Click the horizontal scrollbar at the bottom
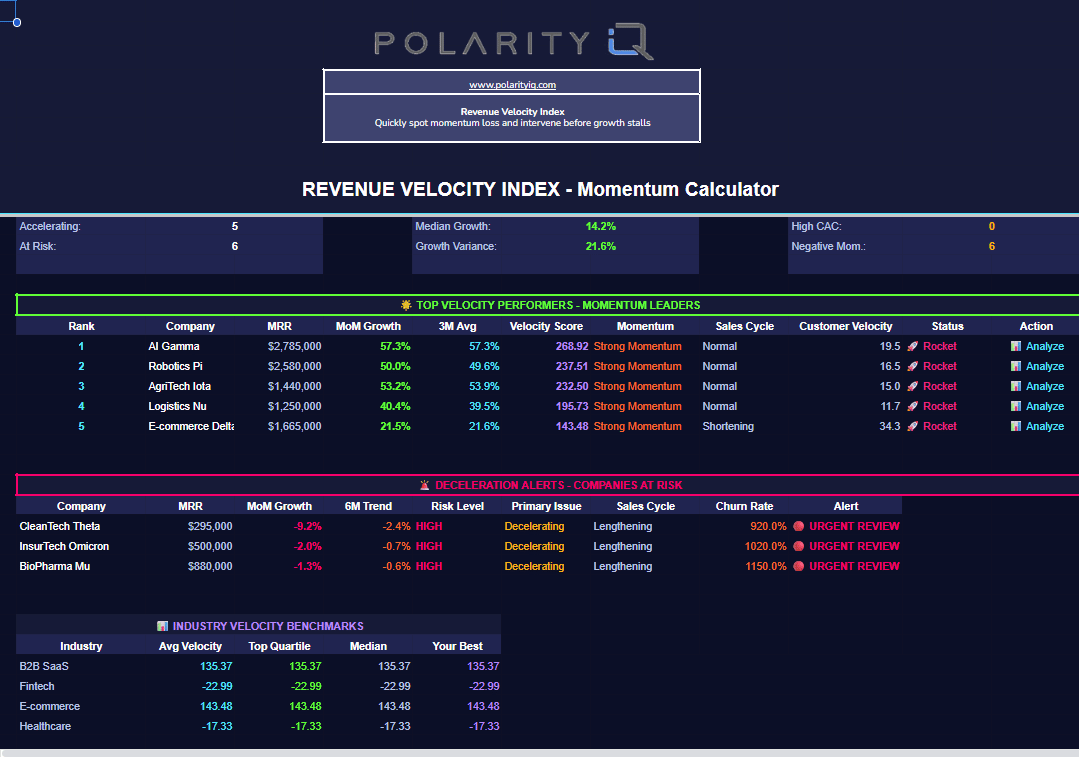The width and height of the screenshot is (1079, 757). coord(539,752)
